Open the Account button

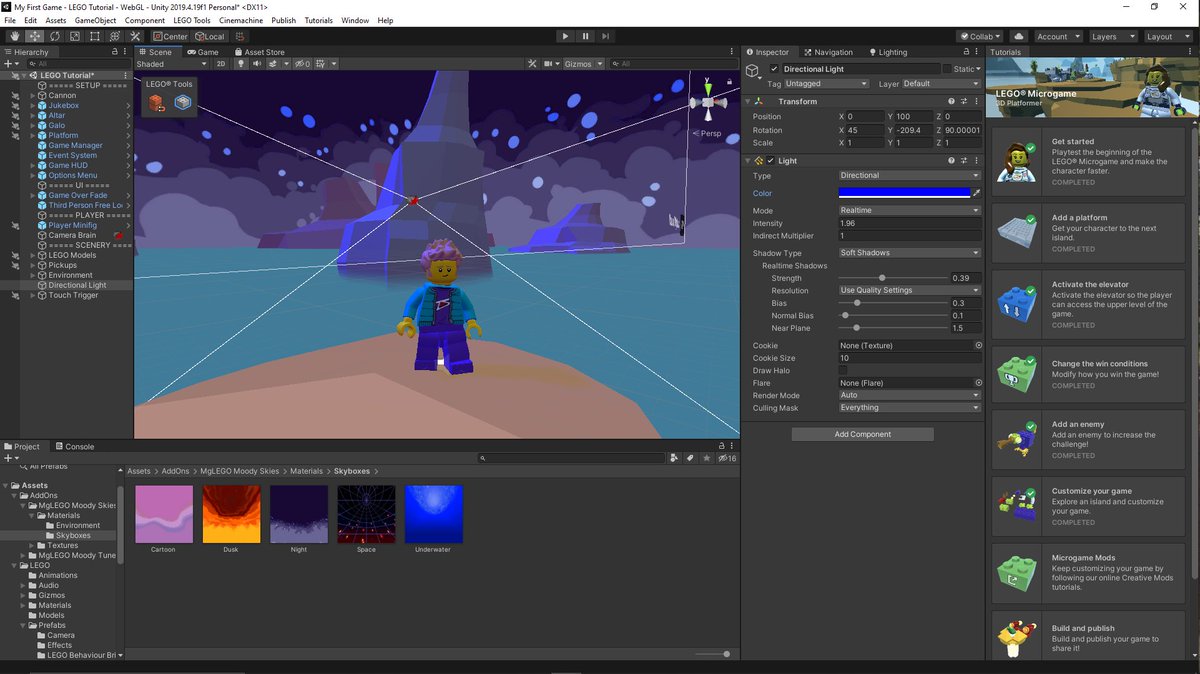click(x=1057, y=36)
